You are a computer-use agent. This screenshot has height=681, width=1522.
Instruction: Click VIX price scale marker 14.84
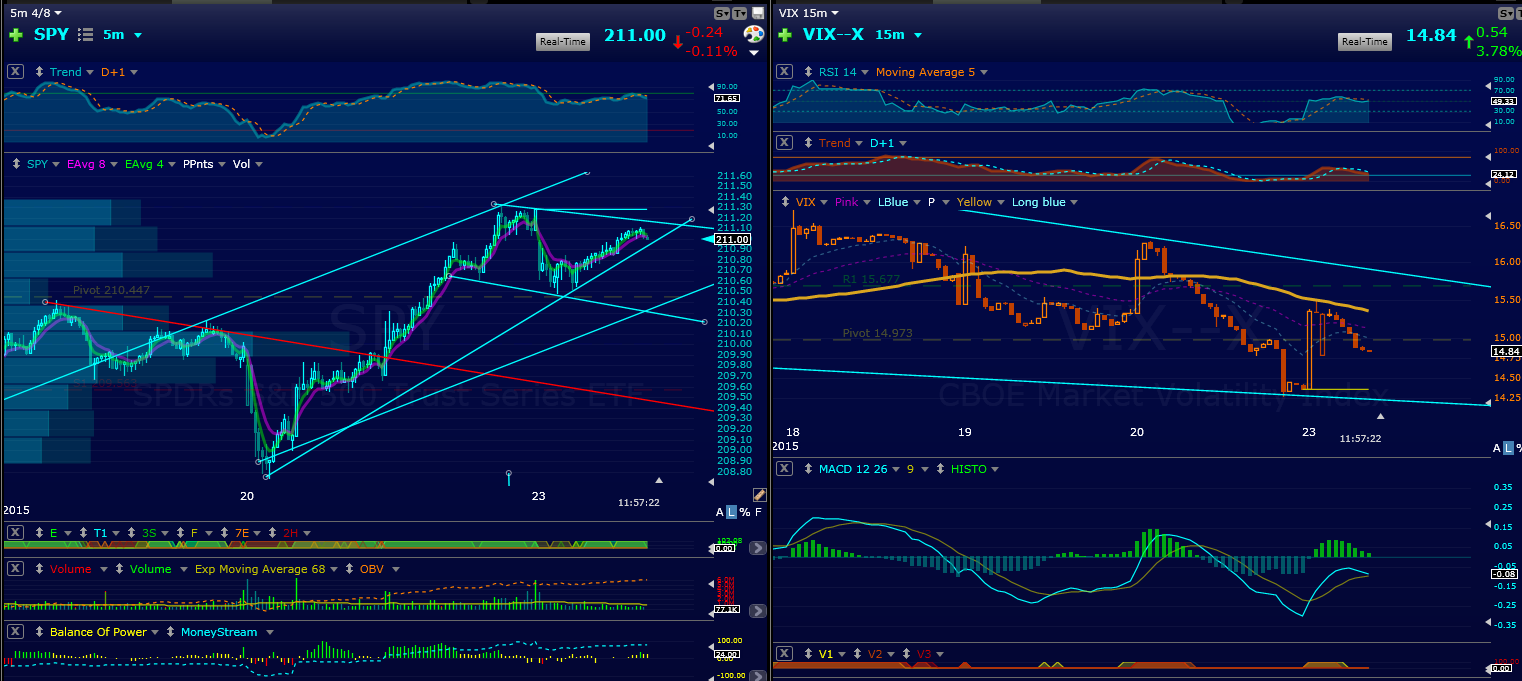pos(1506,352)
